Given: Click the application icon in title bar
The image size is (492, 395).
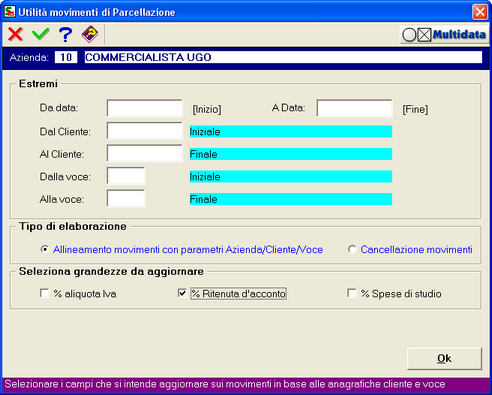Looking at the screenshot, I should [10, 12].
